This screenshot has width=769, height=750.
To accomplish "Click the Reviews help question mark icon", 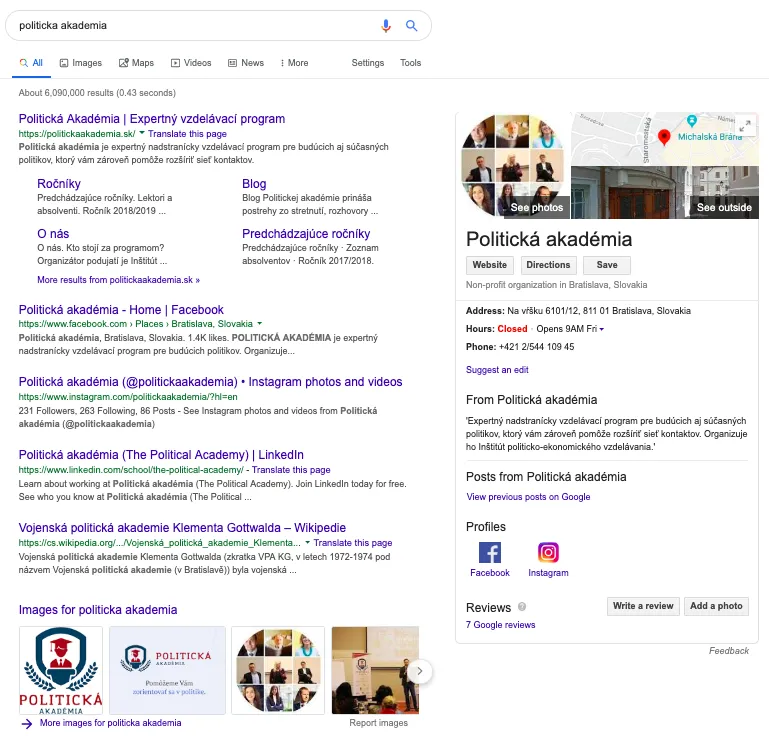I will pos(523,607).
